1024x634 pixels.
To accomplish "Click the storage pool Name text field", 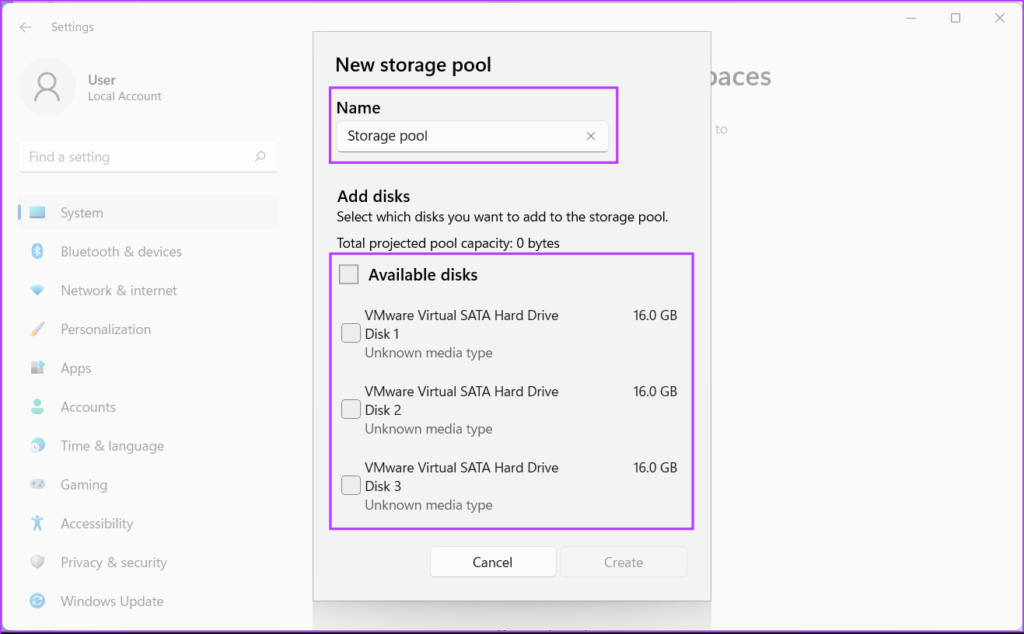I will (460, 136).
